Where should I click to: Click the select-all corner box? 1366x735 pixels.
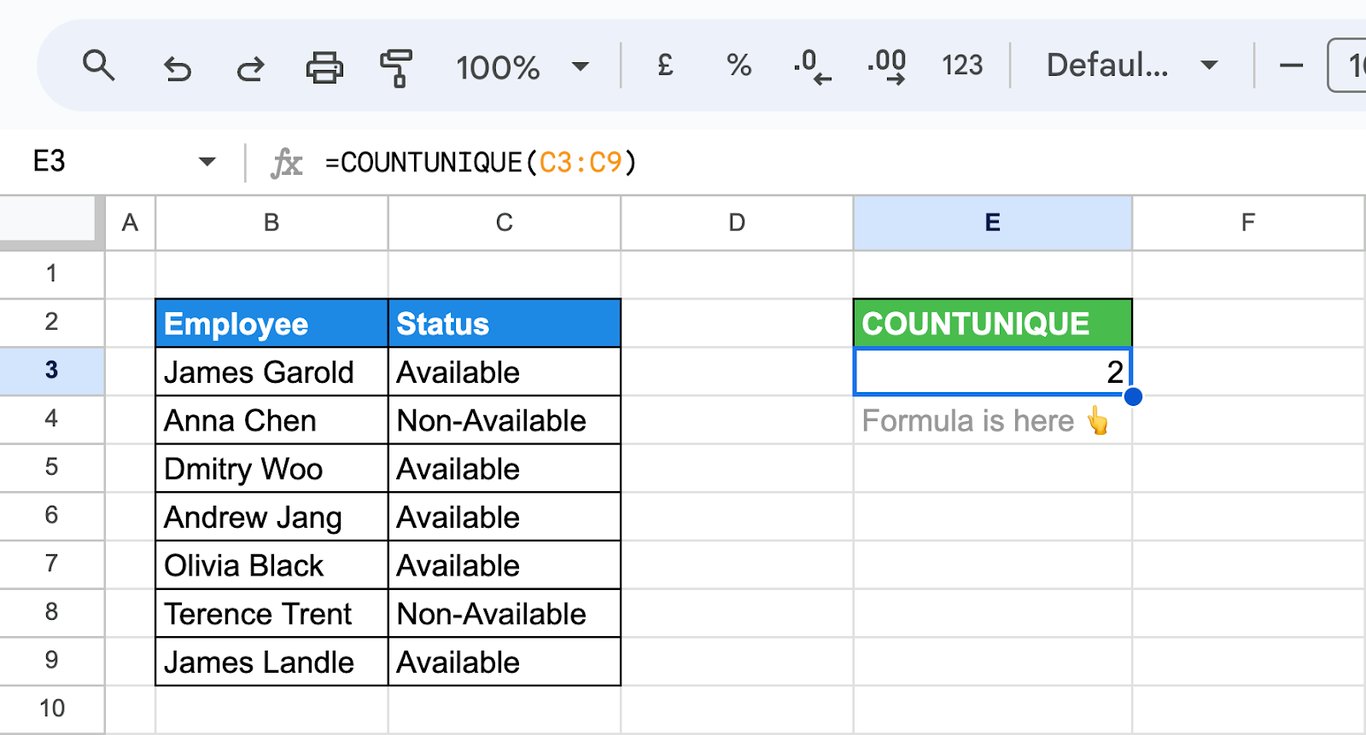coord(52,223)
